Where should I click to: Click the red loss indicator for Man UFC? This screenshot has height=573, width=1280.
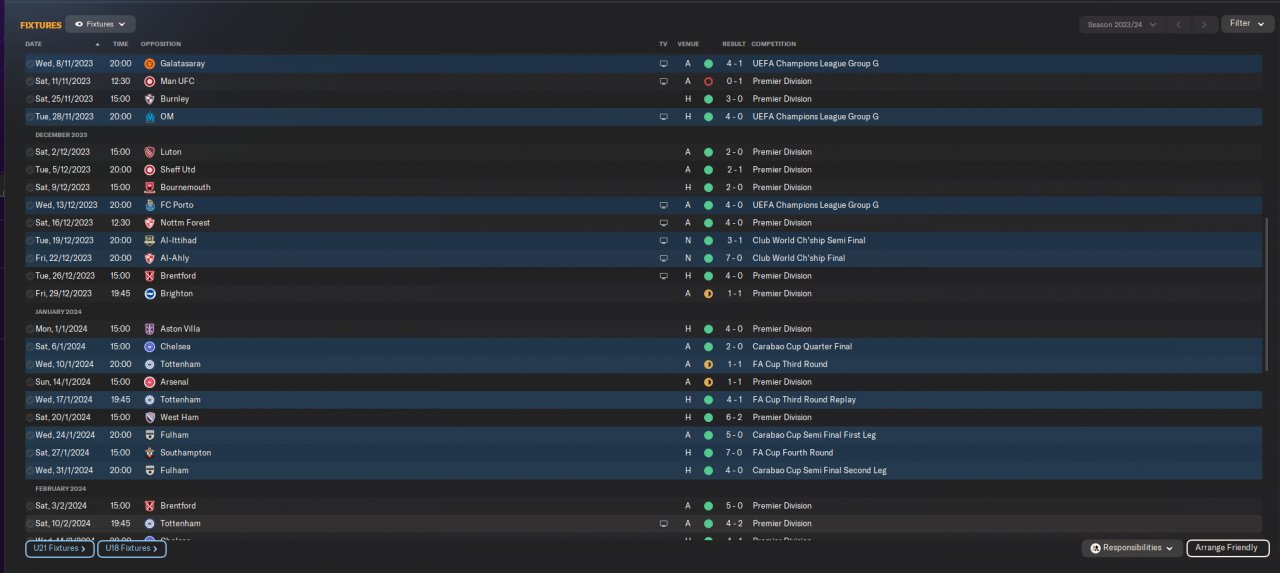708,82
